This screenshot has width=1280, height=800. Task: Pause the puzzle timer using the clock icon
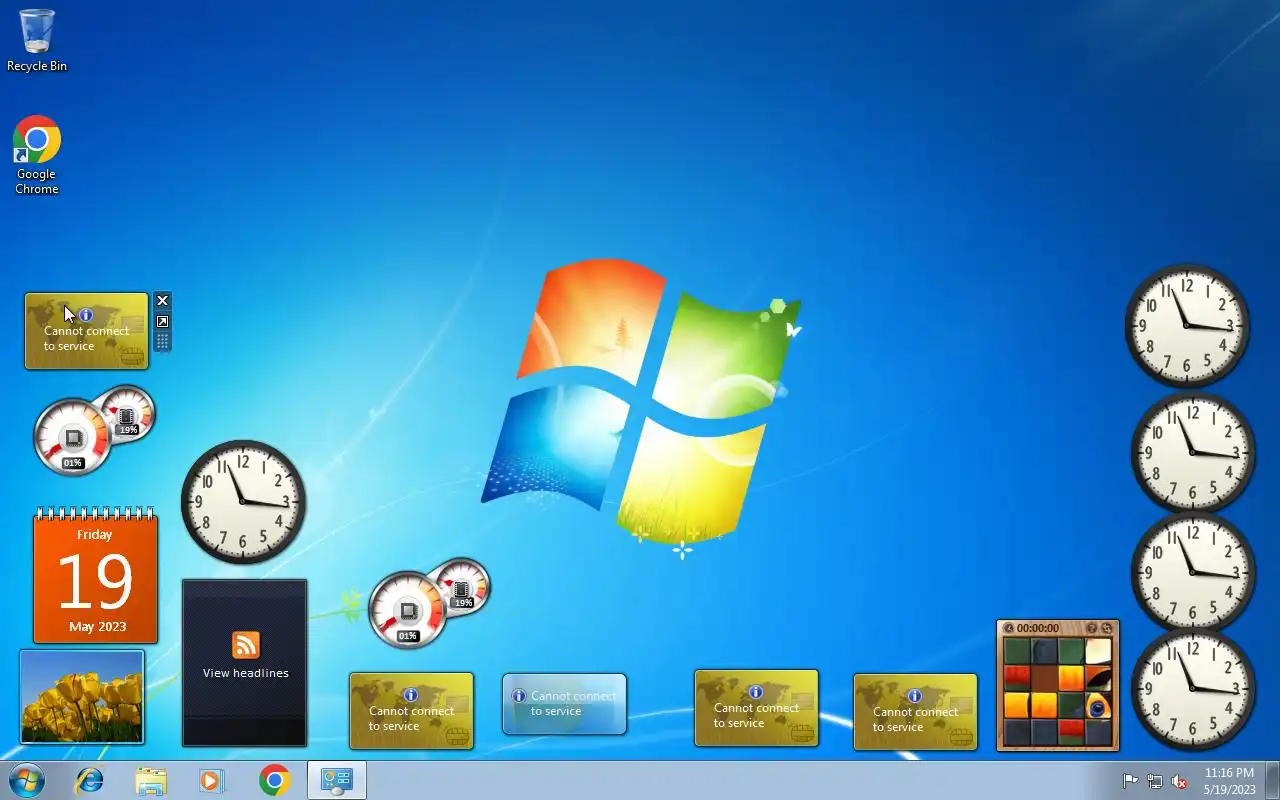(x=1008, y=628)
